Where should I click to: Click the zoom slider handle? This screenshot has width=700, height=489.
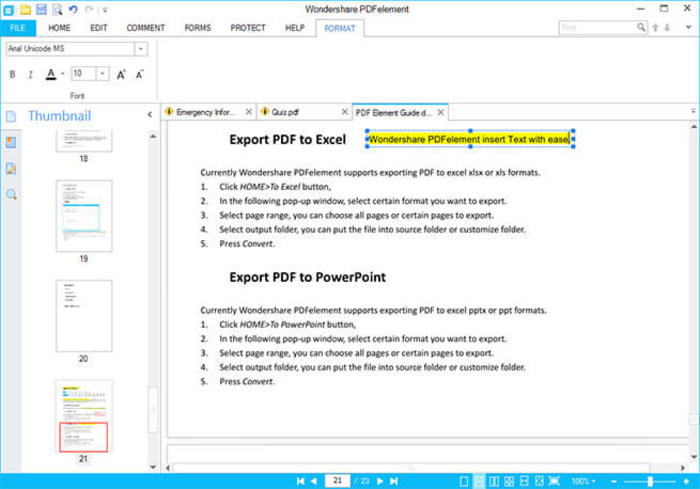click(x=650, y=481)
